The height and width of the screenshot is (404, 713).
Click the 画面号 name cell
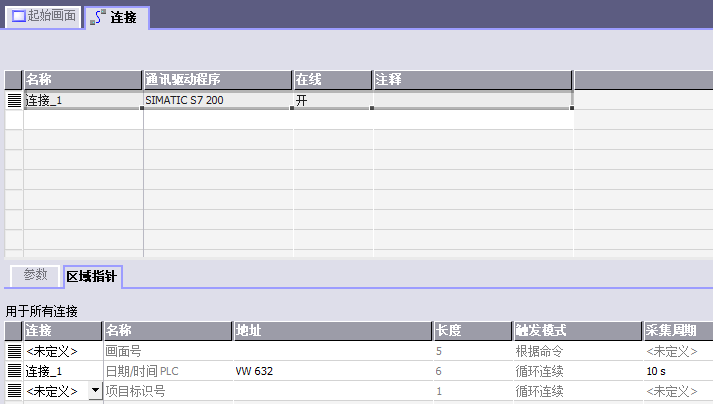coord(168,351)
